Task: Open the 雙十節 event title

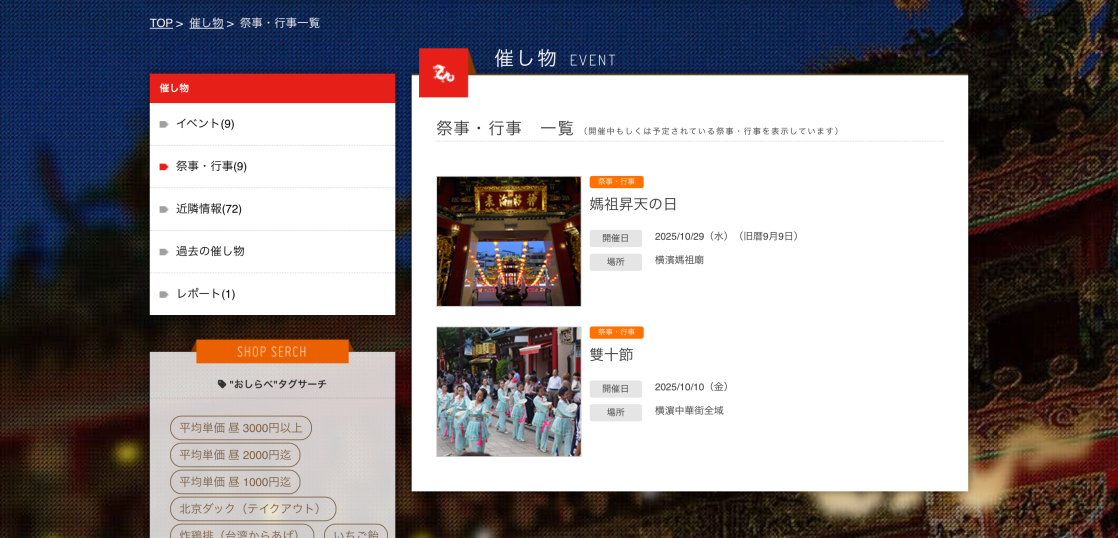Action: [611, 354]
